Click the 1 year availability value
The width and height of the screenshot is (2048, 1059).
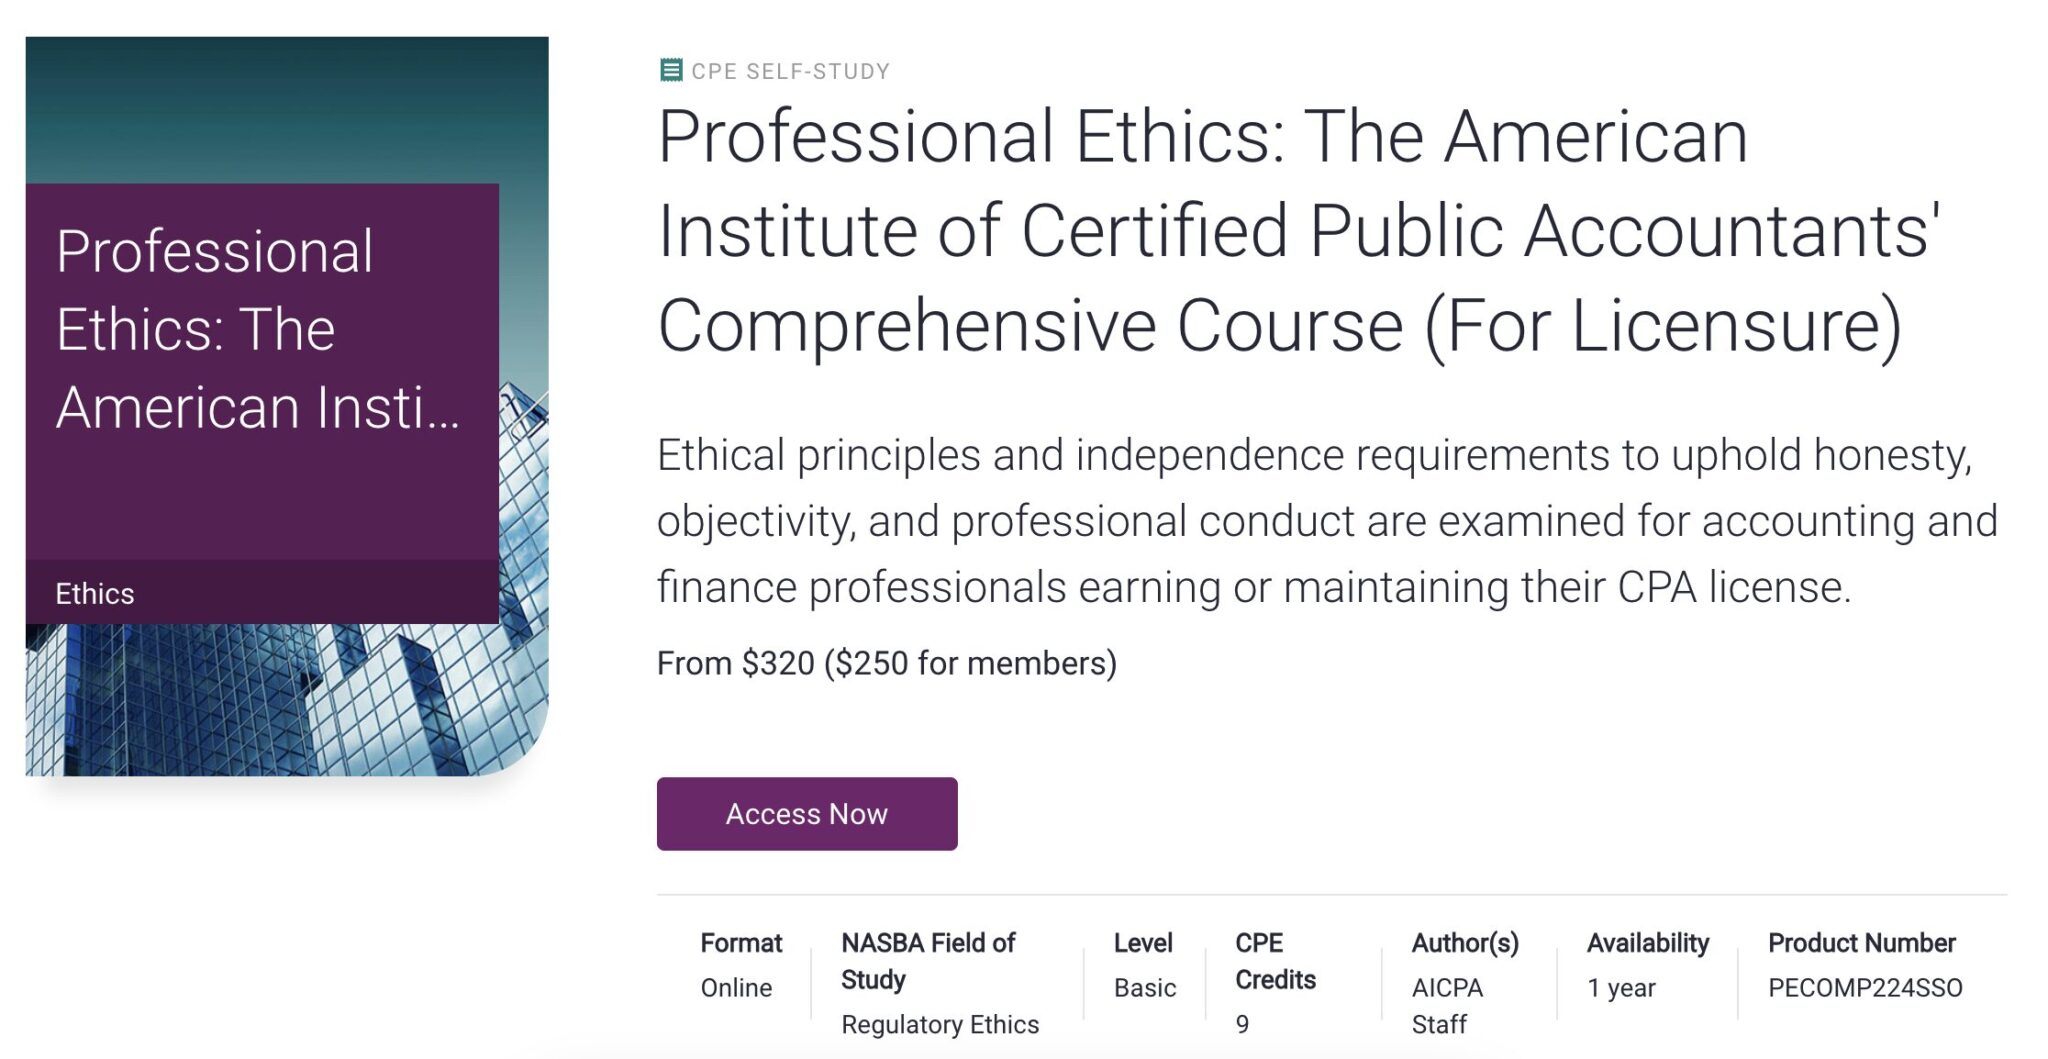(x=1623, y=988)
